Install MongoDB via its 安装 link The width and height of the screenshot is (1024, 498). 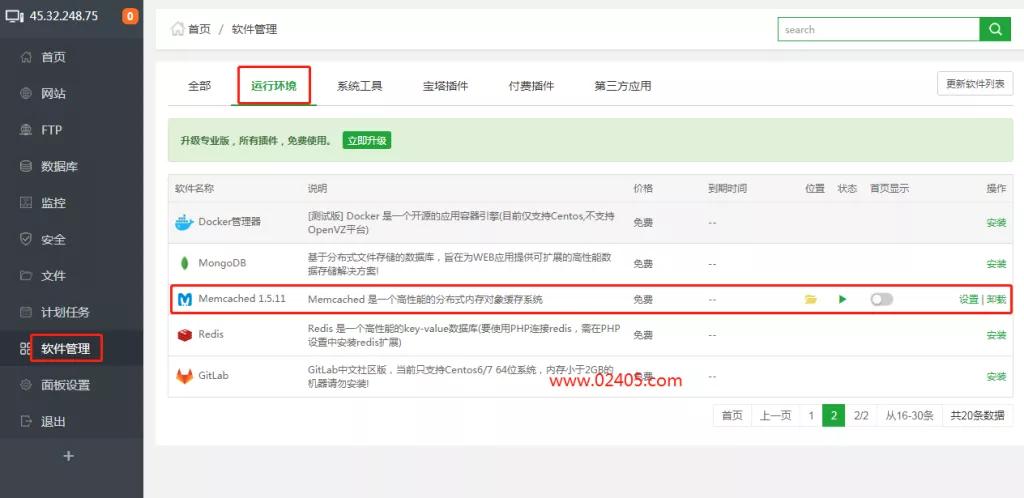996,264
